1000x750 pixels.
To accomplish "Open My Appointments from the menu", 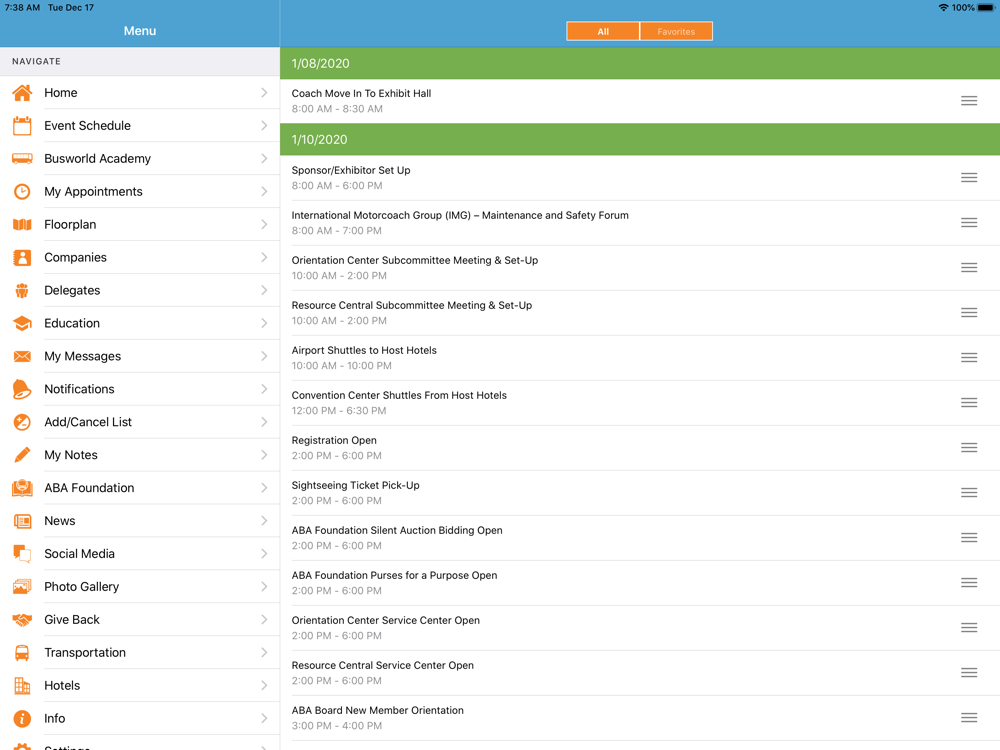I will [140, 191].
